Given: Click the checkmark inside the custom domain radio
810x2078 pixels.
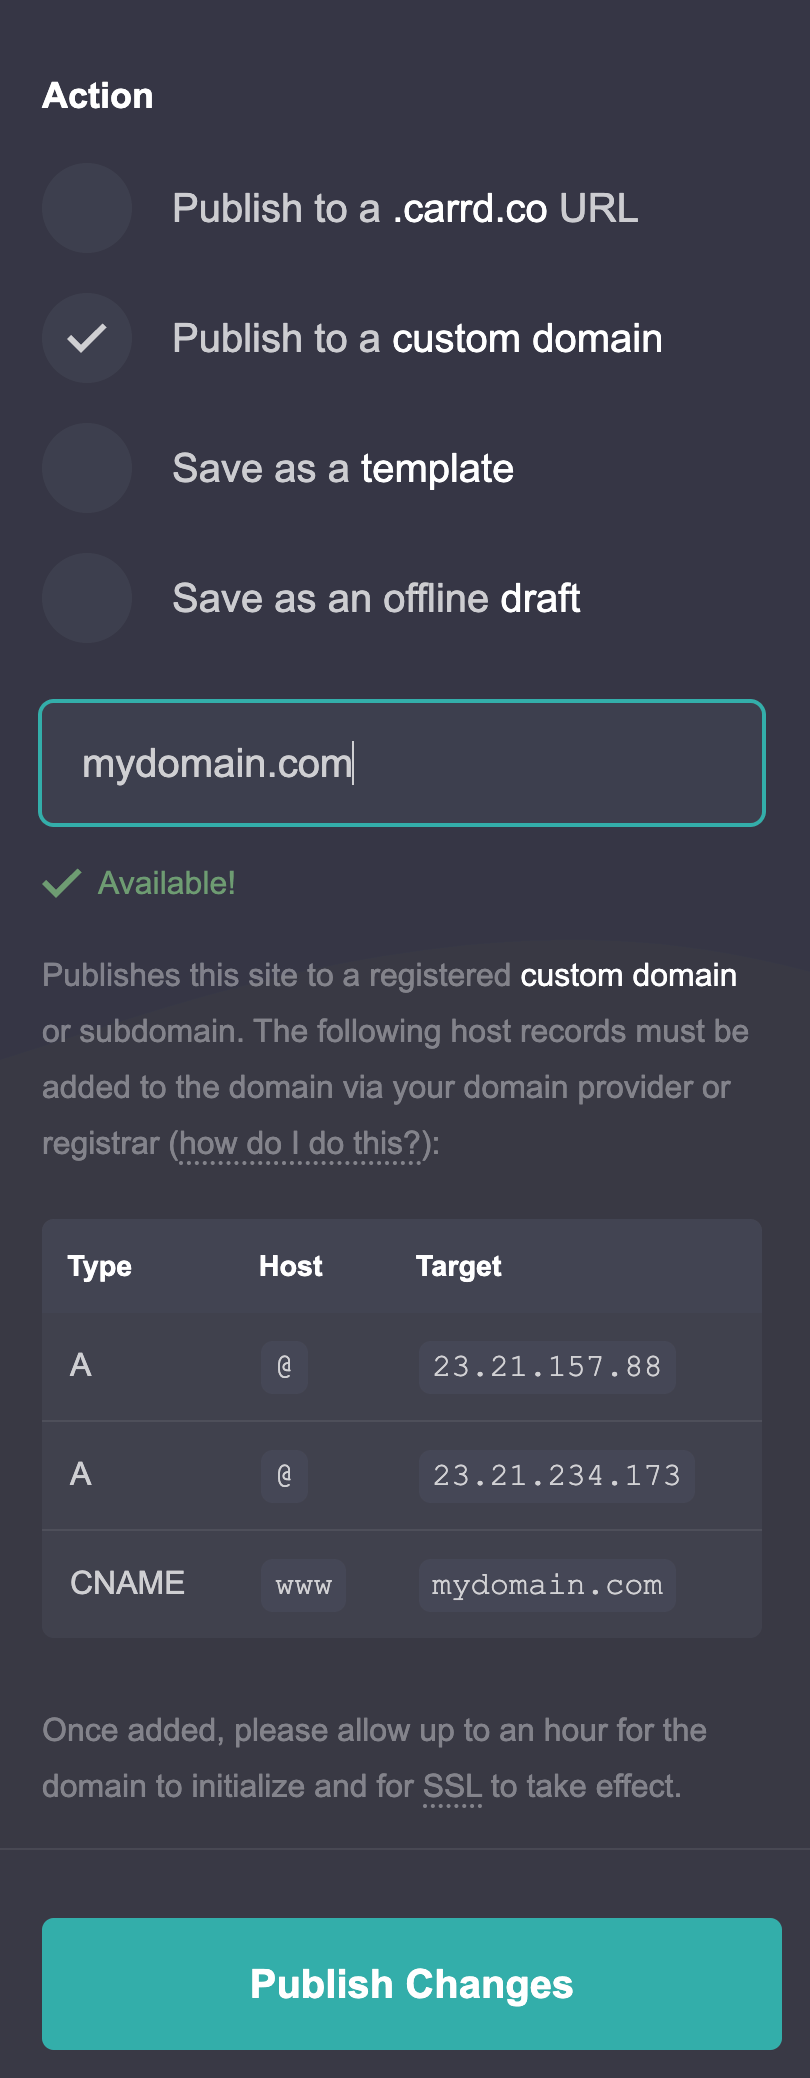Looking at the screenshot, I should point(86,338).
